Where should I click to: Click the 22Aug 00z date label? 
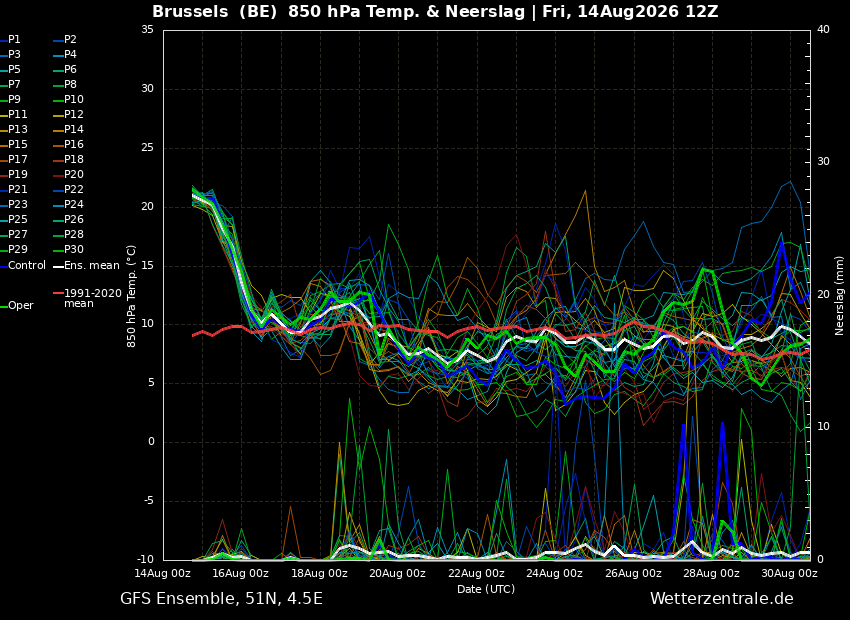coord(476,573)
